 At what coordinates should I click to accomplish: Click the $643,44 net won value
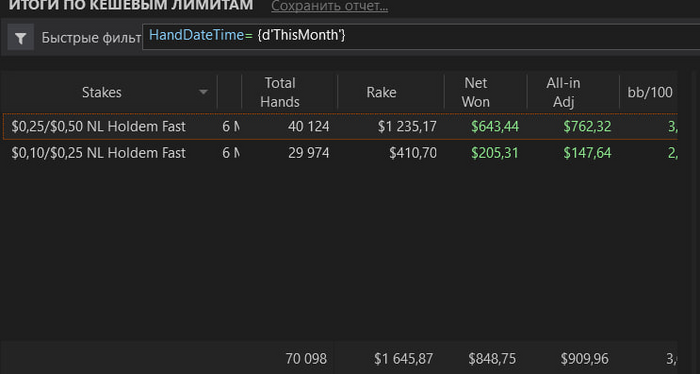click(x=495, y=127)
